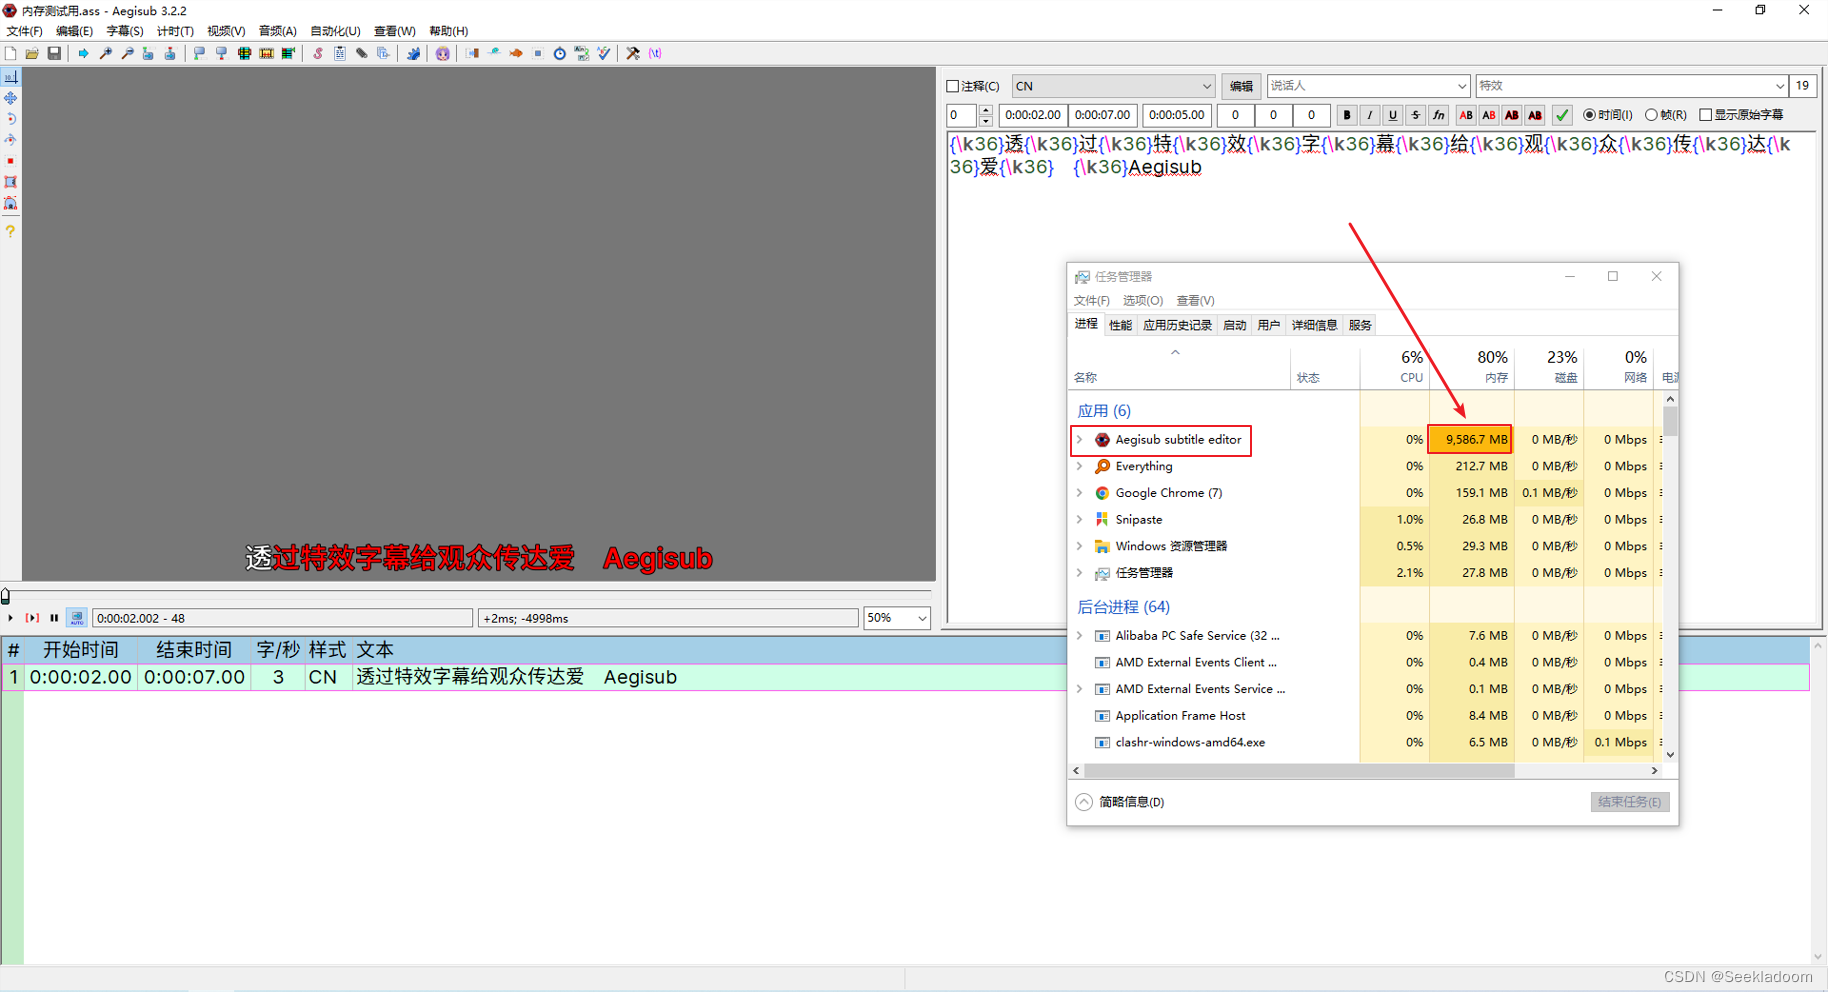Open Automation scripts manager icon
This screenshot has width=1828, height=992.
coord(413,53)
